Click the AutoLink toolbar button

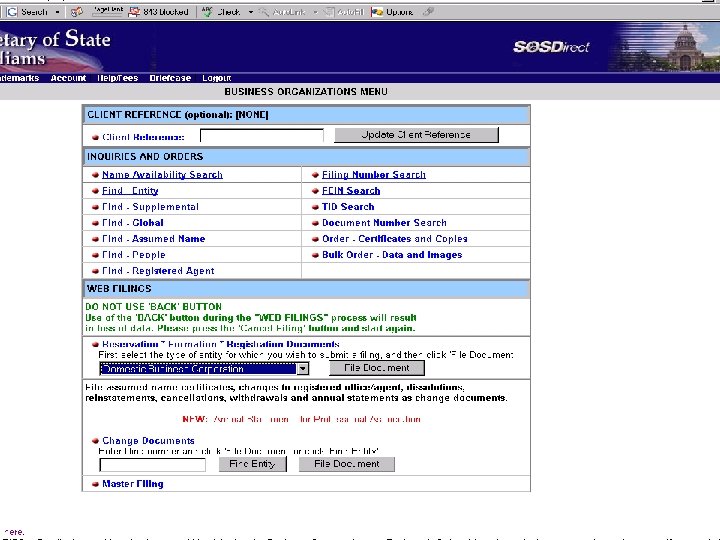tap(282, 12)
